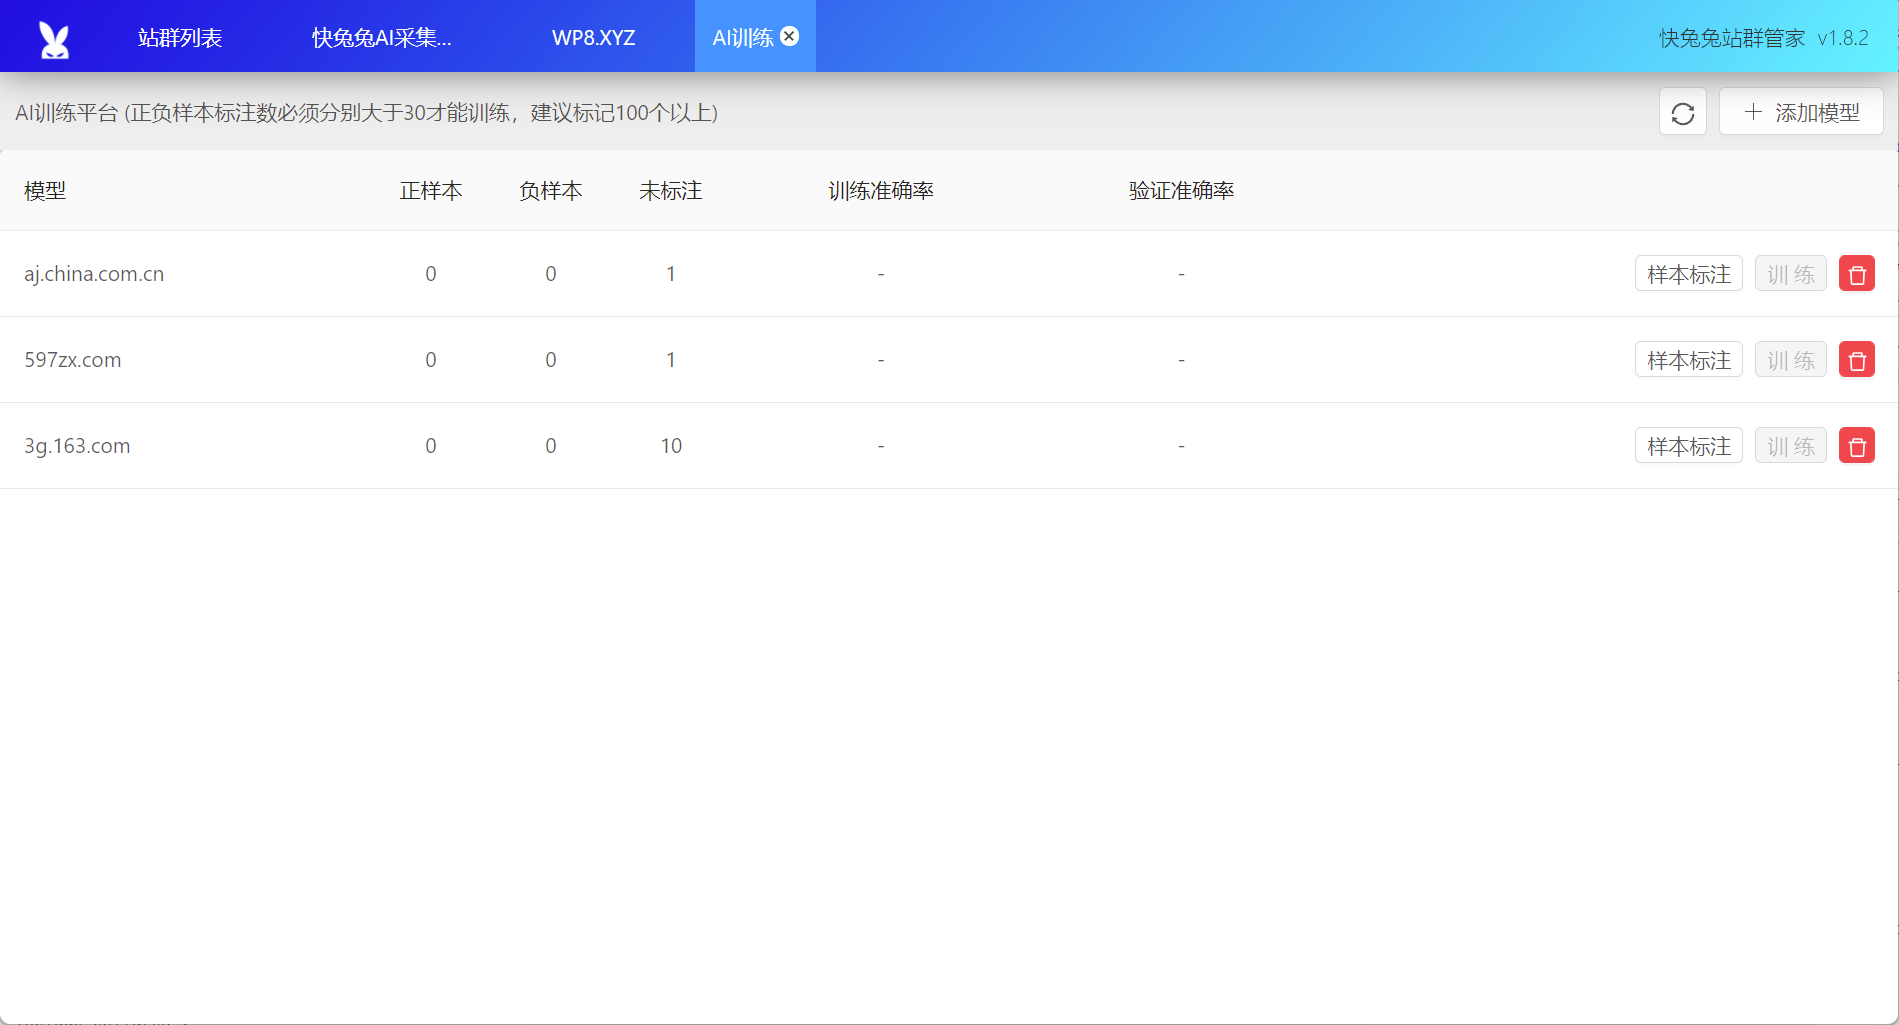Click 训练 for 3g.163.com
Screen dimensions: 1899x1025
(1791, 446)
